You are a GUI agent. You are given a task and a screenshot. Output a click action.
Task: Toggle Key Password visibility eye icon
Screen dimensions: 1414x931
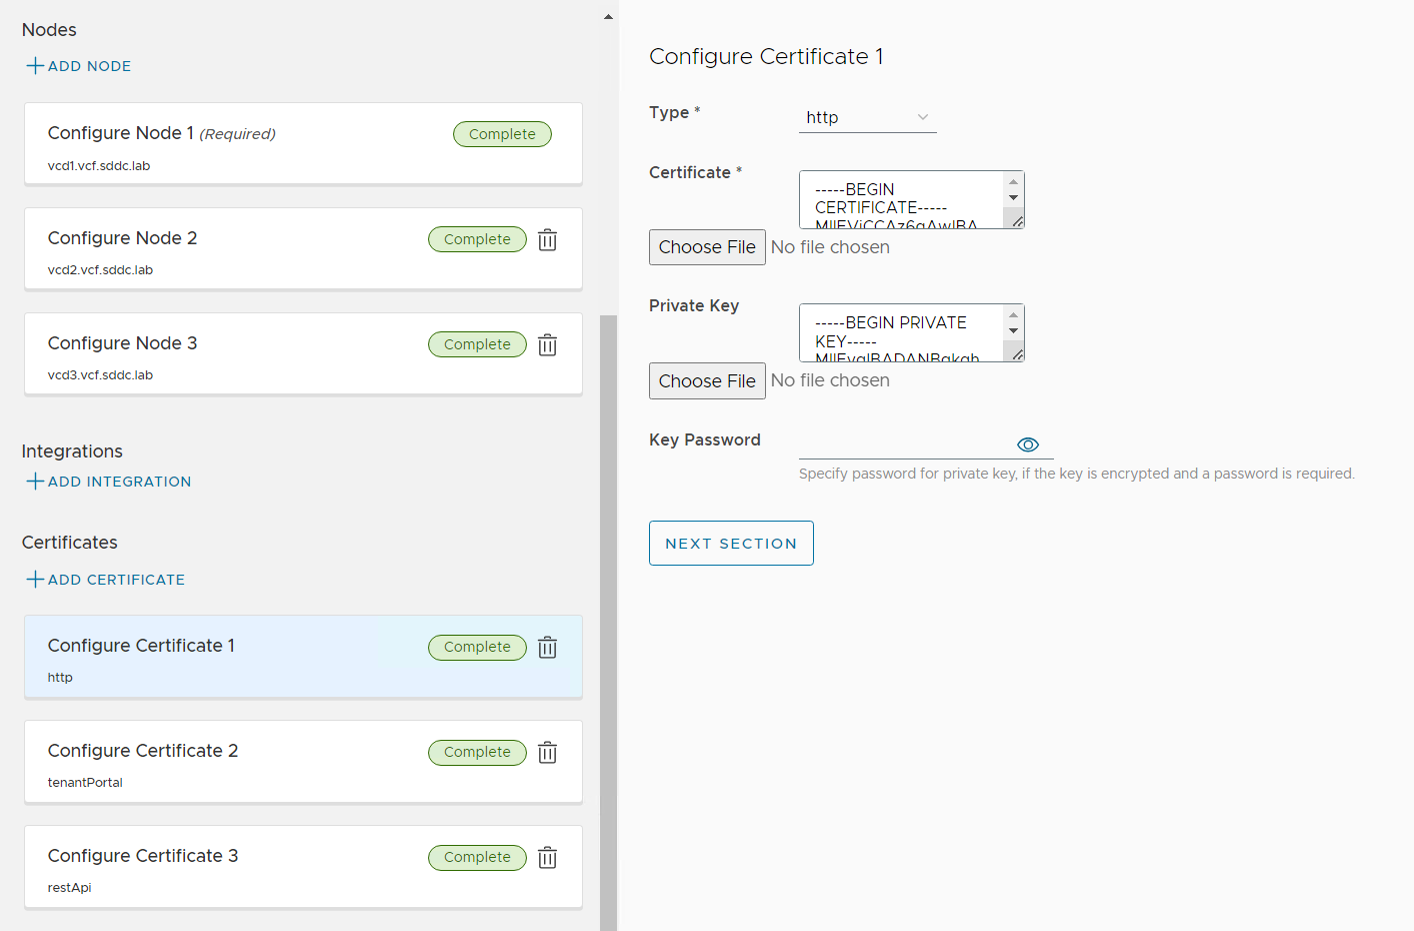pos(1027,445)
